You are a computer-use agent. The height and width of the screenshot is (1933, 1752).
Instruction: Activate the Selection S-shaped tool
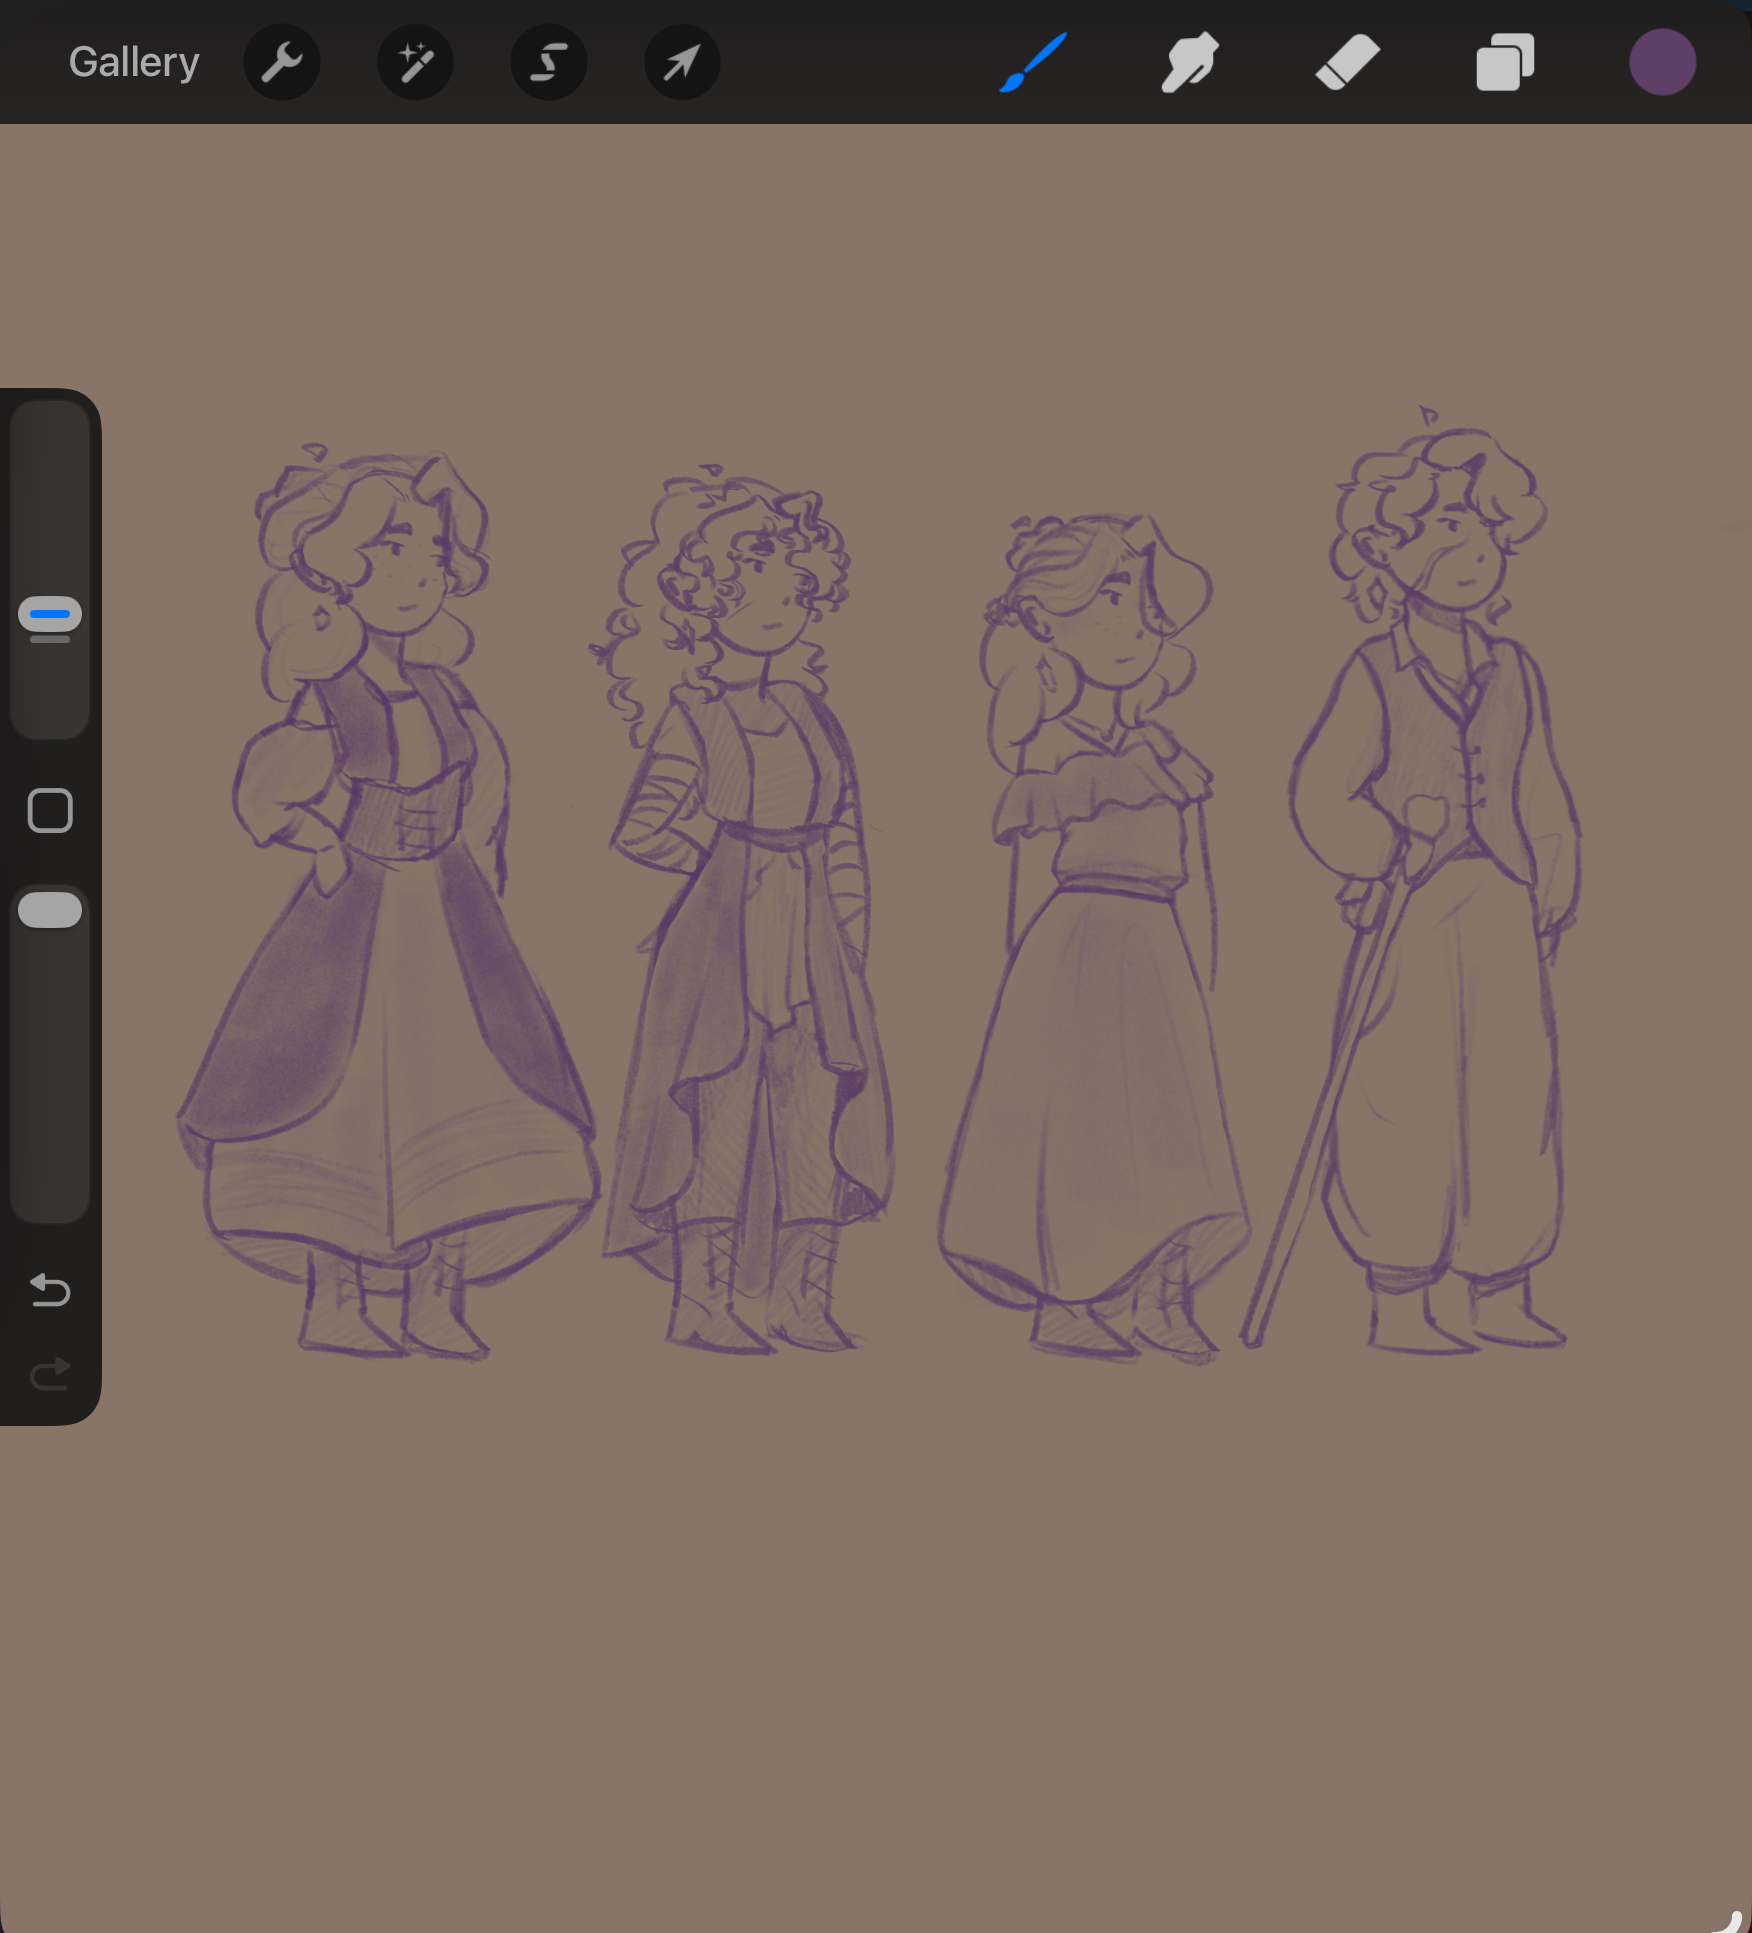point(548,63)
